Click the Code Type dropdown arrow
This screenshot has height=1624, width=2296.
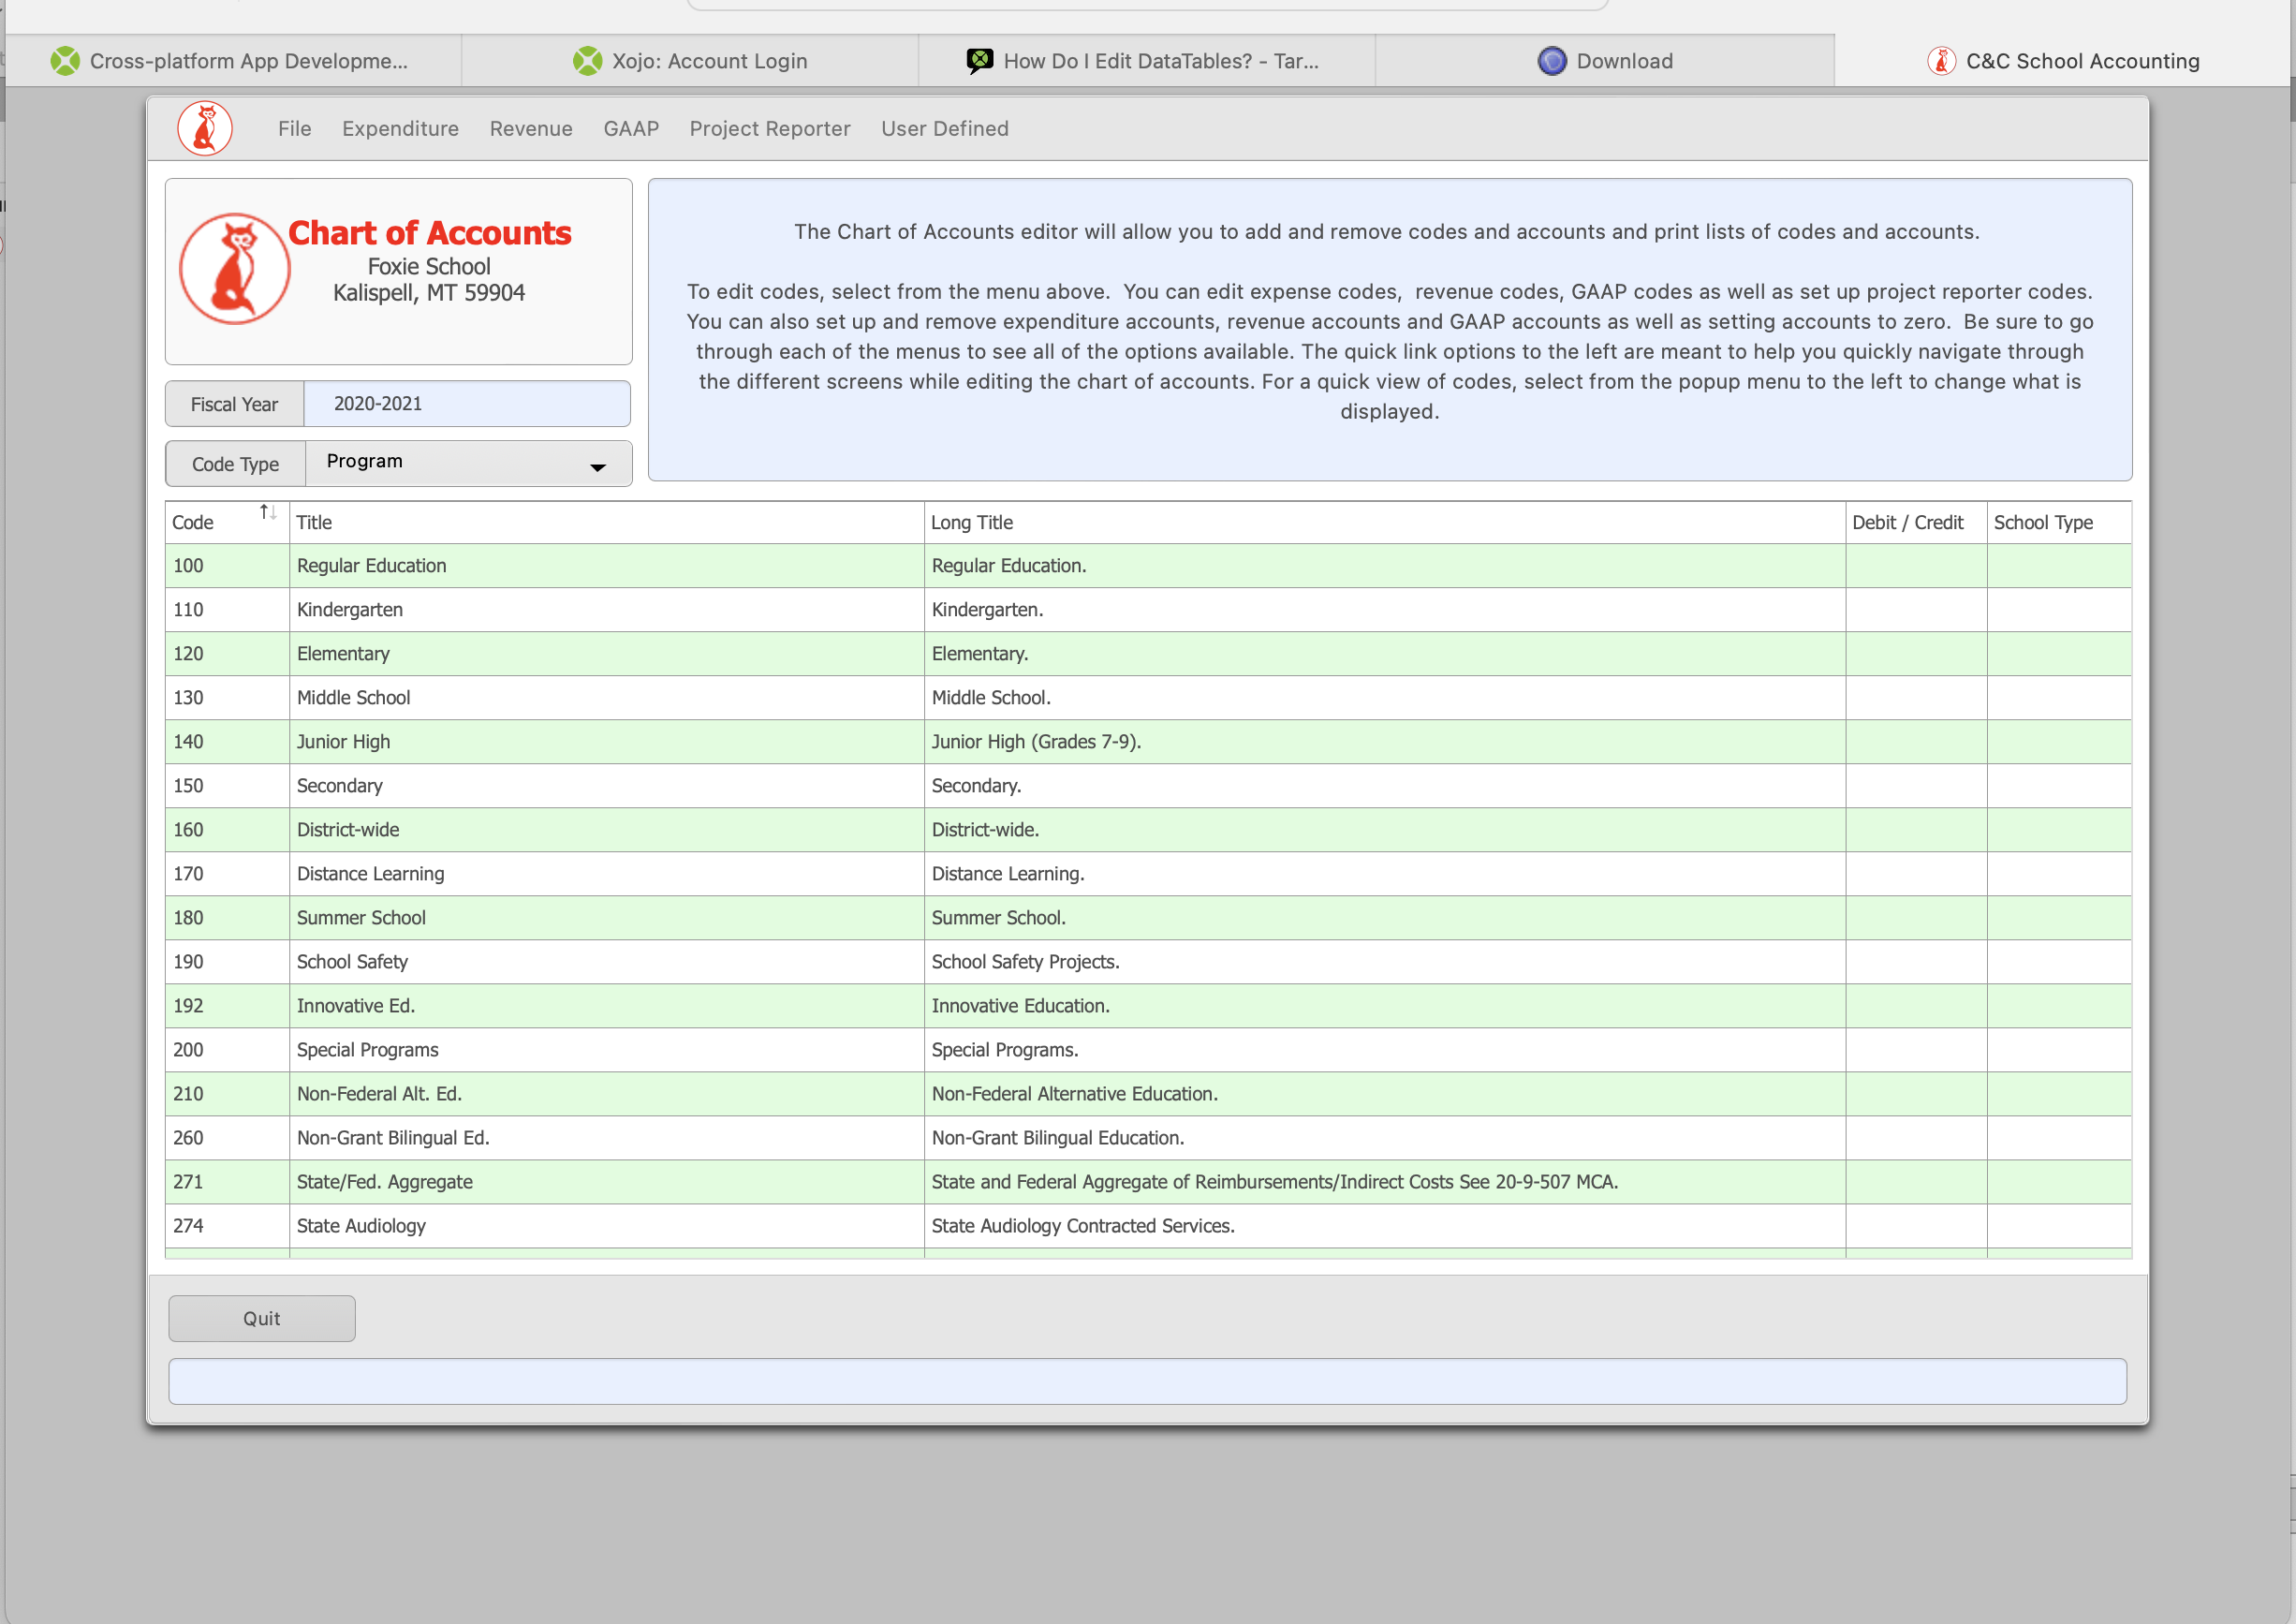[x=598, y=467]
